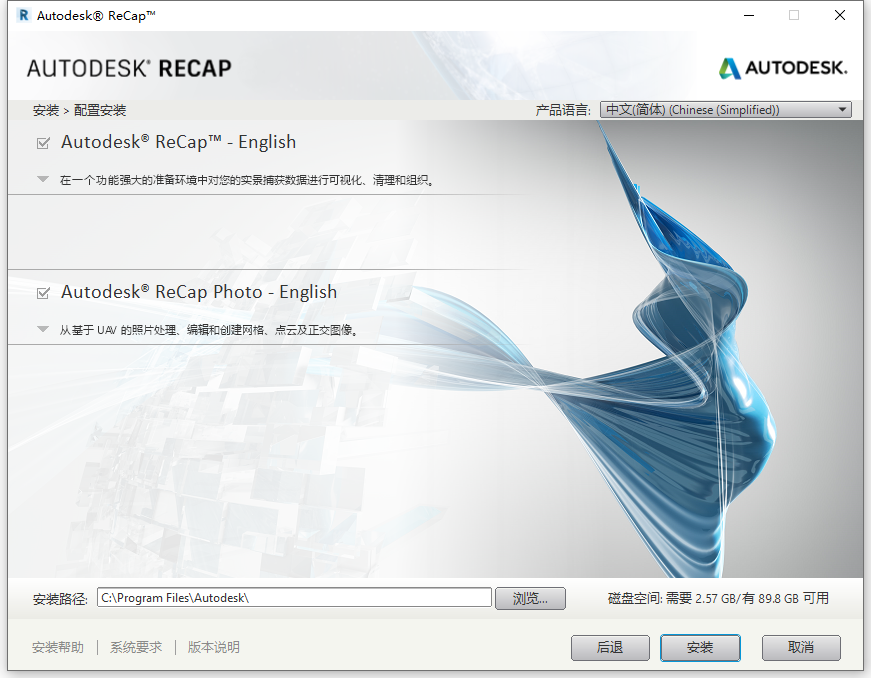Open the 安装帮助 help link
Screen dimensions: 871x678
click(58, 647)
